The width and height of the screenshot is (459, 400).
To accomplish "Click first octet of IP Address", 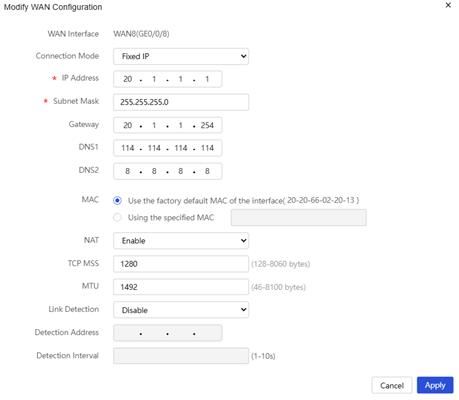I will pyautogui.click(x=127, y=79).
